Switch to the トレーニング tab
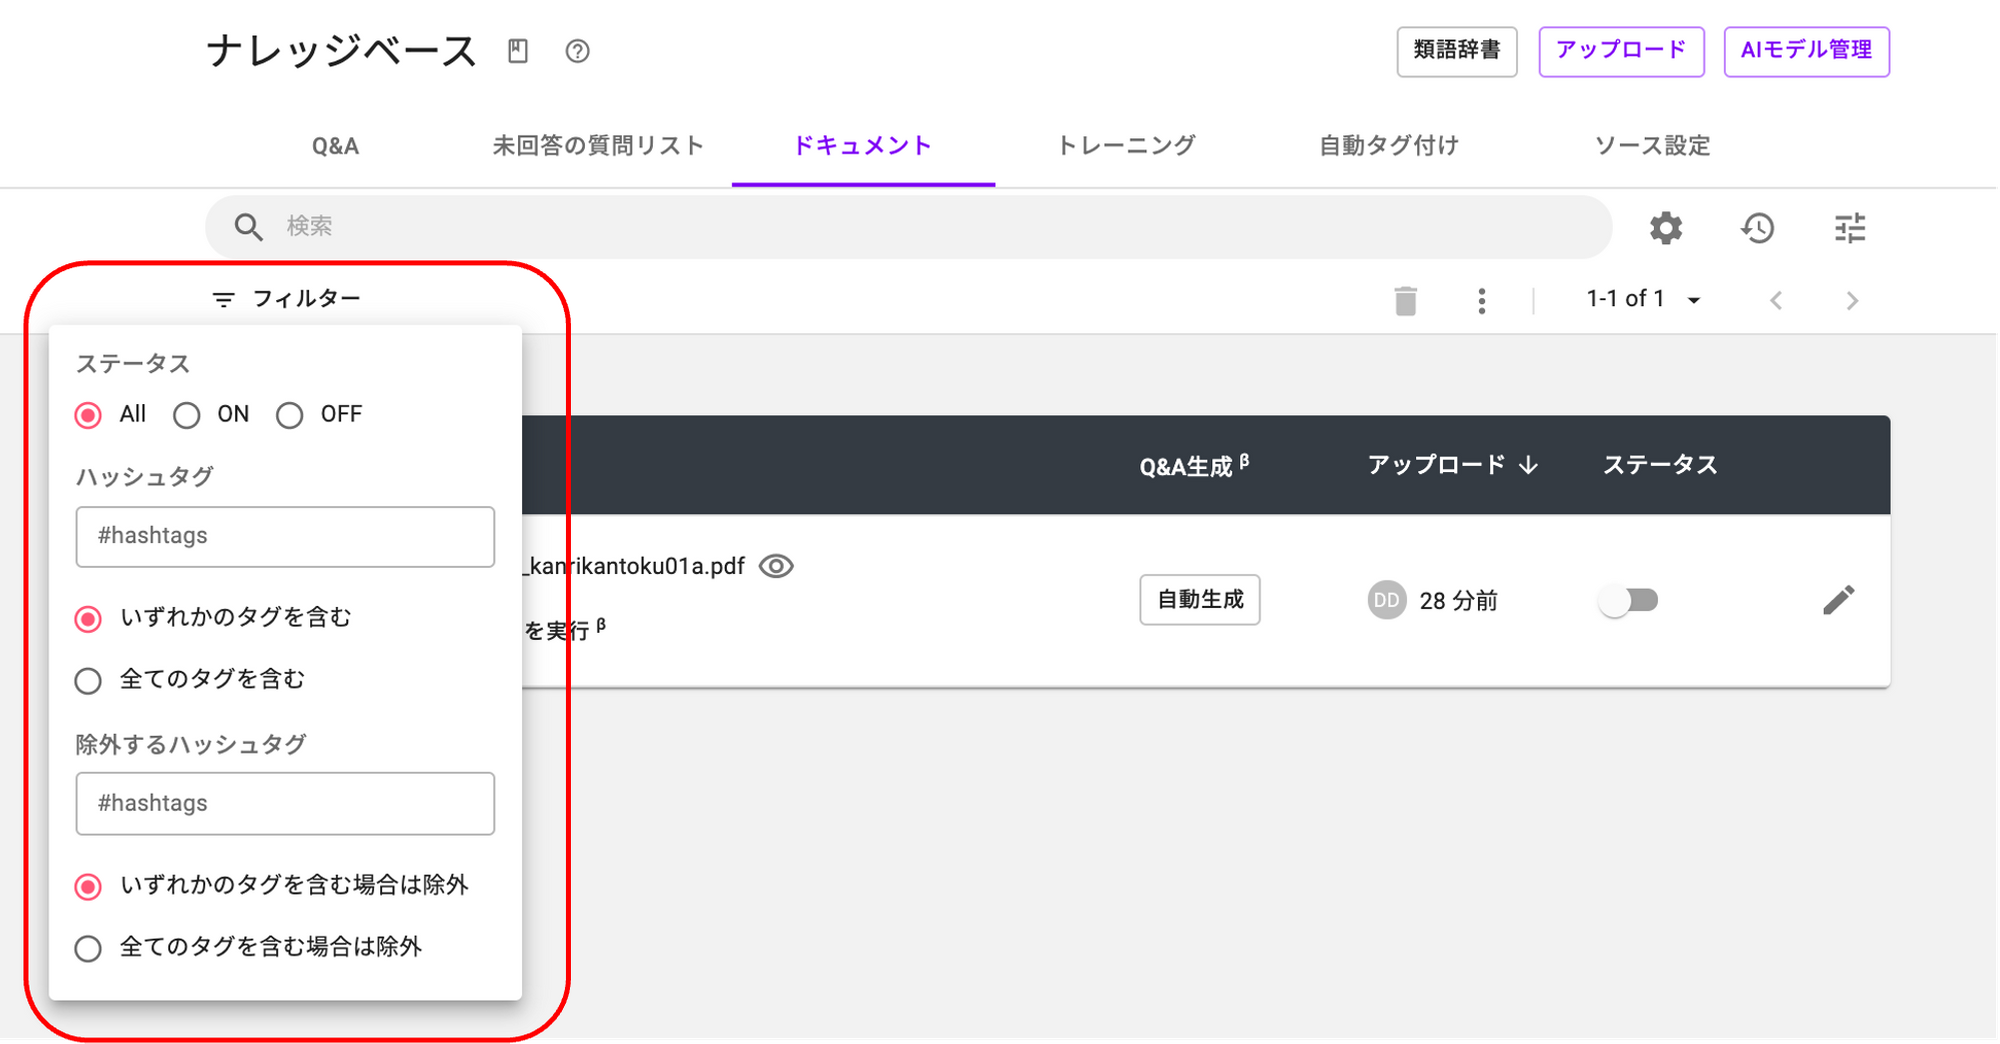The image size is (2000, 1044). 1126,146
